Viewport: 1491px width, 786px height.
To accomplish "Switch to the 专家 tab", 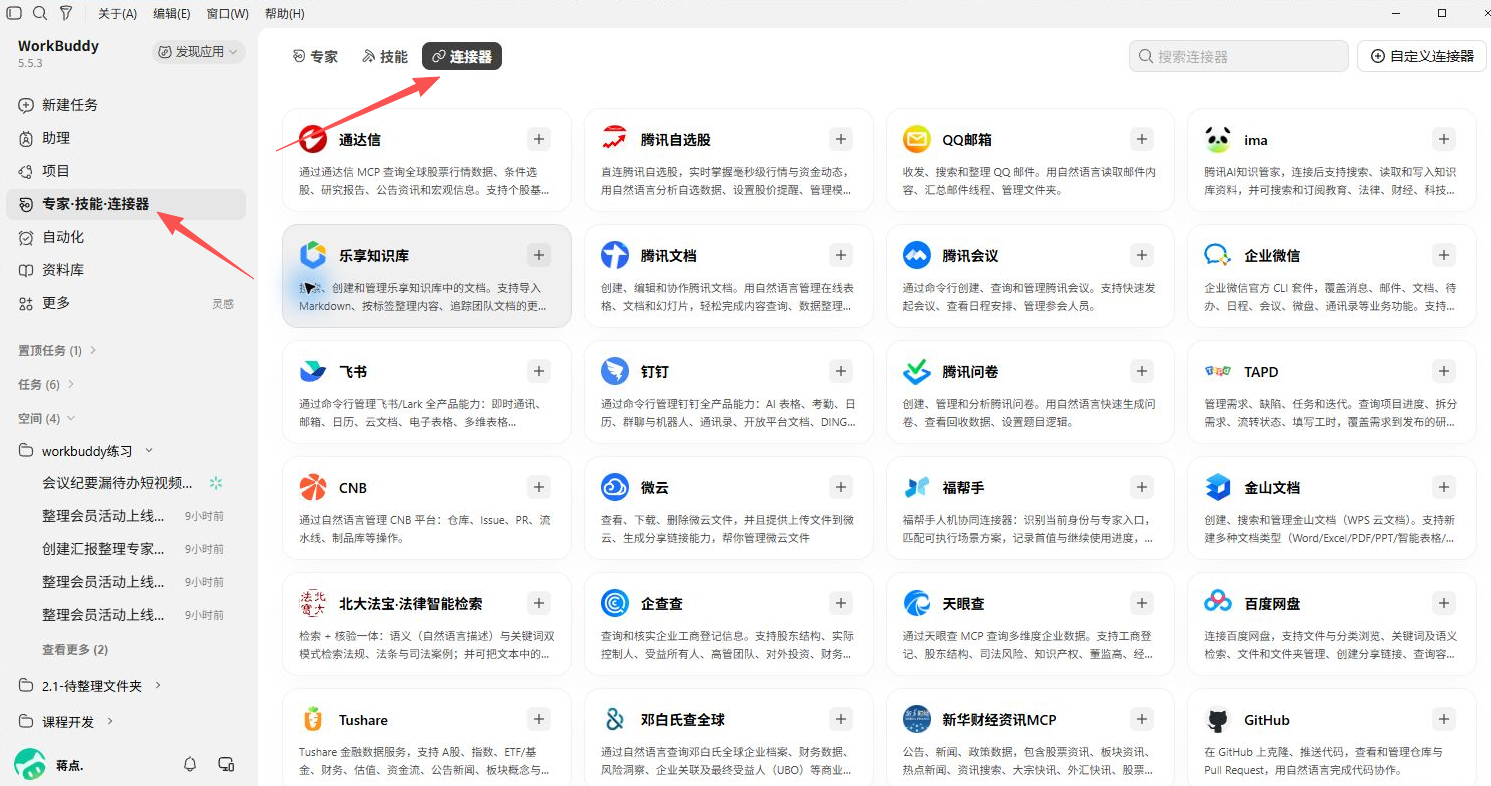I will point(315,57).
